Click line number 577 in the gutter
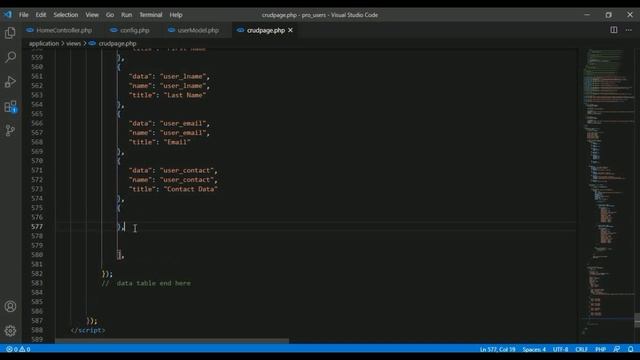Image resolution: width=640 pixels, height=360 pixels. [x=37, y=227]
